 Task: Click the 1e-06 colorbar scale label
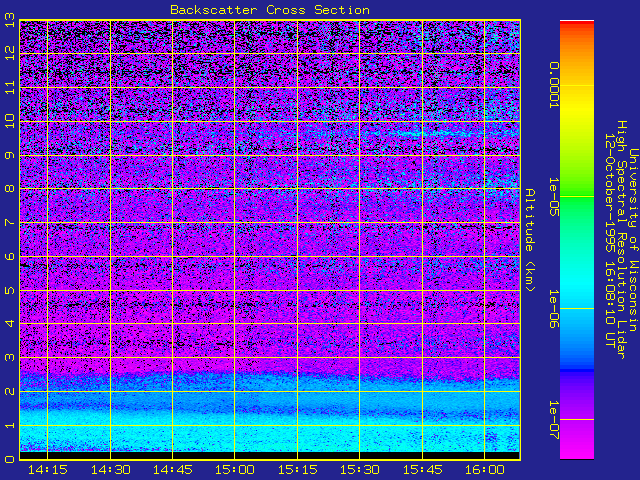pyautogui.click(x=553, y=309)
